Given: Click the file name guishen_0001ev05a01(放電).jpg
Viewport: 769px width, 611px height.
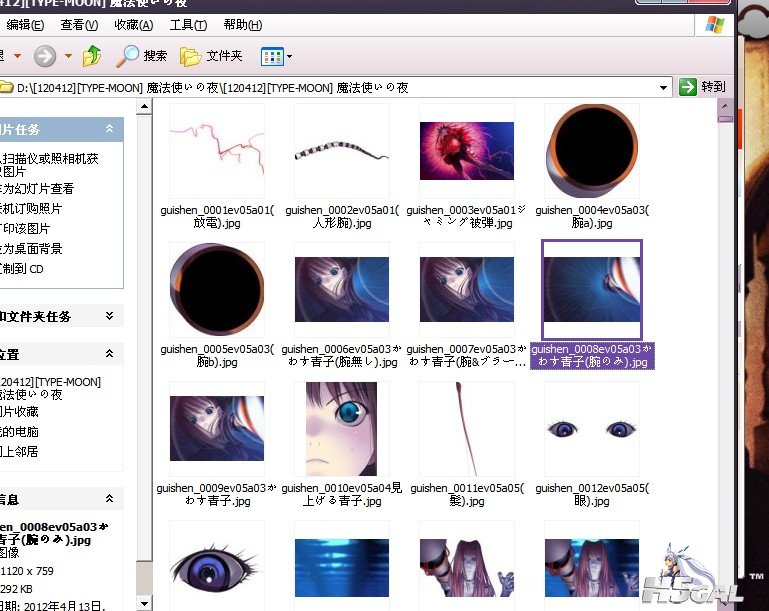Looking at the screenshot, I should click(x=217, y=216).
